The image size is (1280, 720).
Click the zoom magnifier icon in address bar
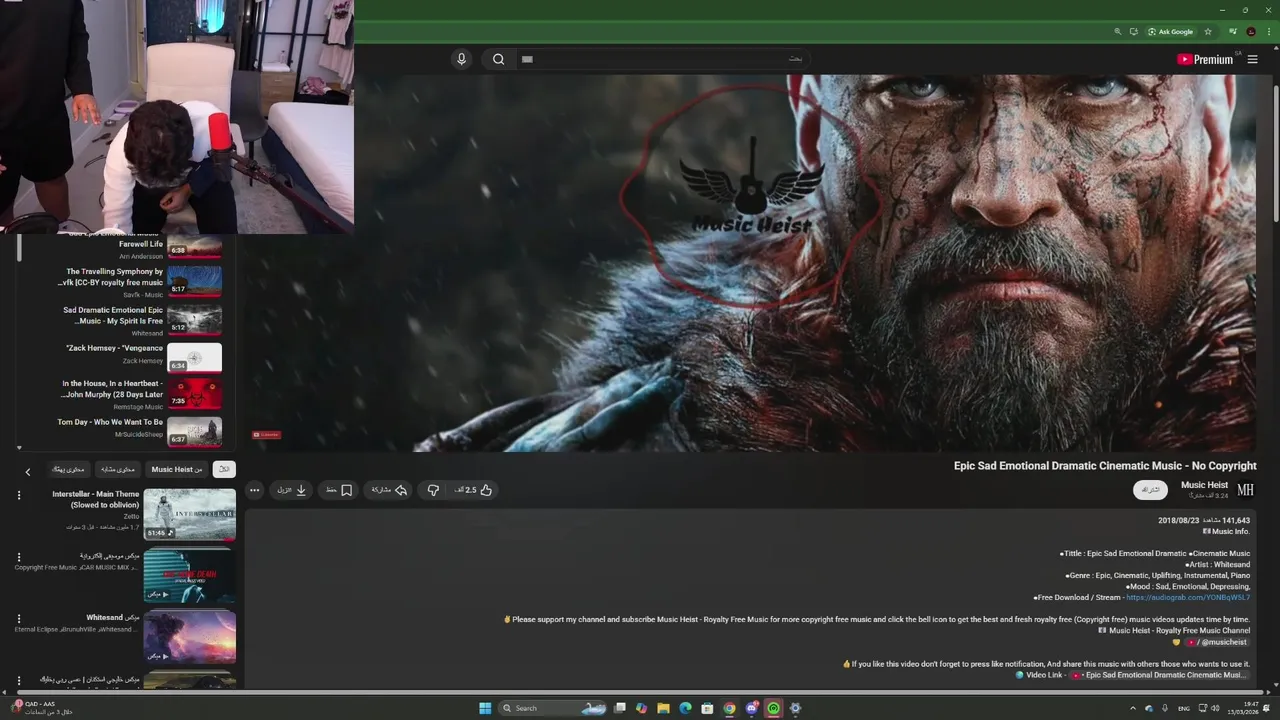tap(1118, 32)
